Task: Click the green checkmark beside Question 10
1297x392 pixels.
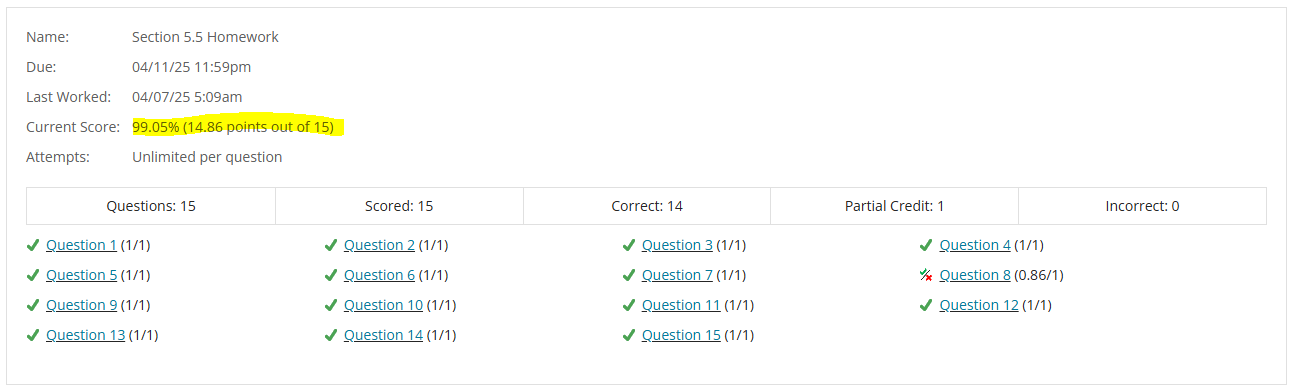Action: point(331,305)
